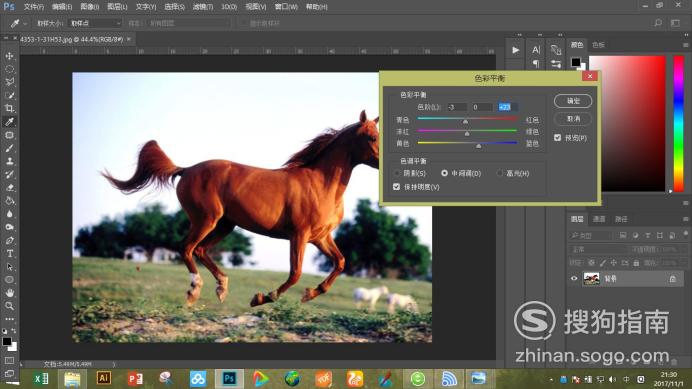Toggle the Preview checkbox in Color Balance
Screen dimensions: 692x389
click(557, 138)
